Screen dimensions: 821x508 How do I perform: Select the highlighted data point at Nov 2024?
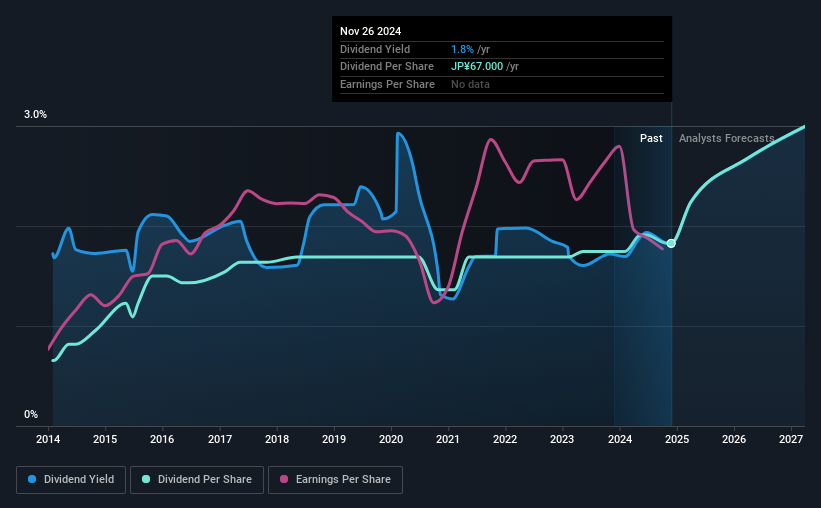(671, 244)
